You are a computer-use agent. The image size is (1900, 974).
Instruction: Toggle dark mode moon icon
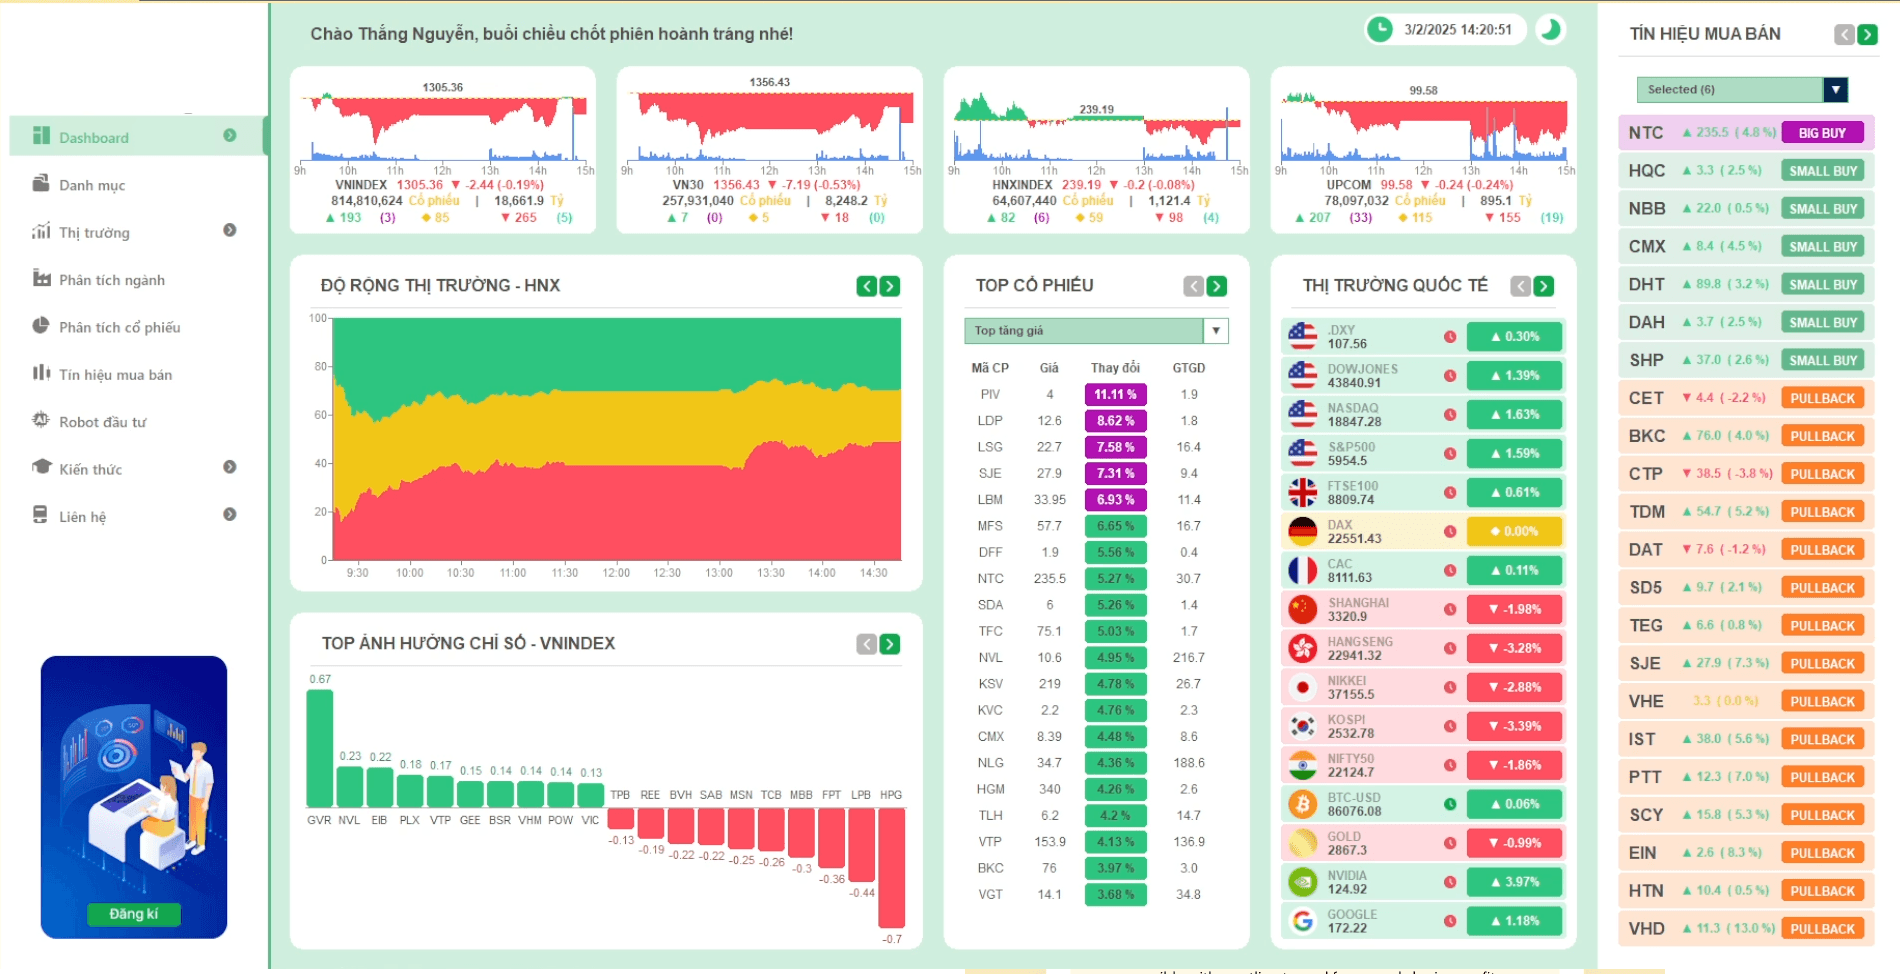coord(1550,30)
